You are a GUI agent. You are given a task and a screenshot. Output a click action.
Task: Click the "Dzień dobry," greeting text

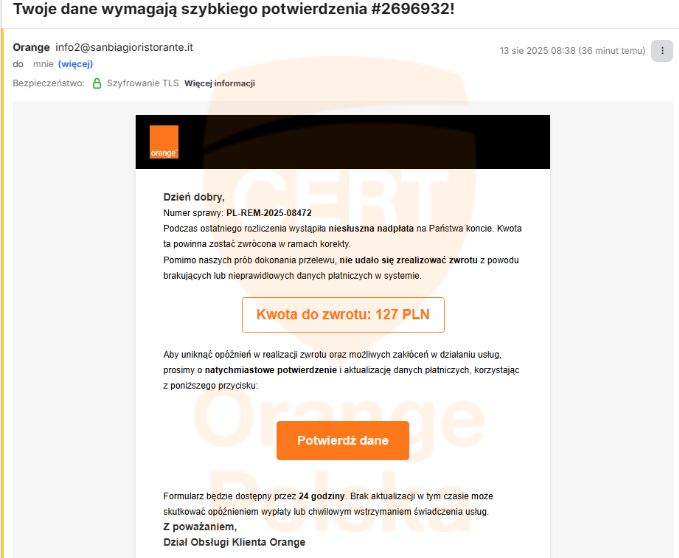(194, 197)
